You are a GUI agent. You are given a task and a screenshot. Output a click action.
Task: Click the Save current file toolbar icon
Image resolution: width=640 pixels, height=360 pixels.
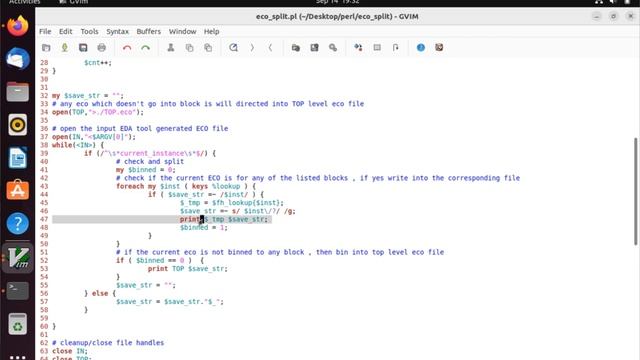(64, 48)
